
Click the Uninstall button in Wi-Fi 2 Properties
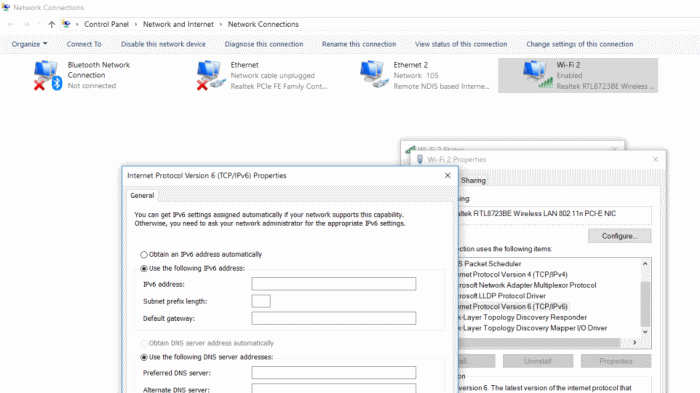[538, 361]
